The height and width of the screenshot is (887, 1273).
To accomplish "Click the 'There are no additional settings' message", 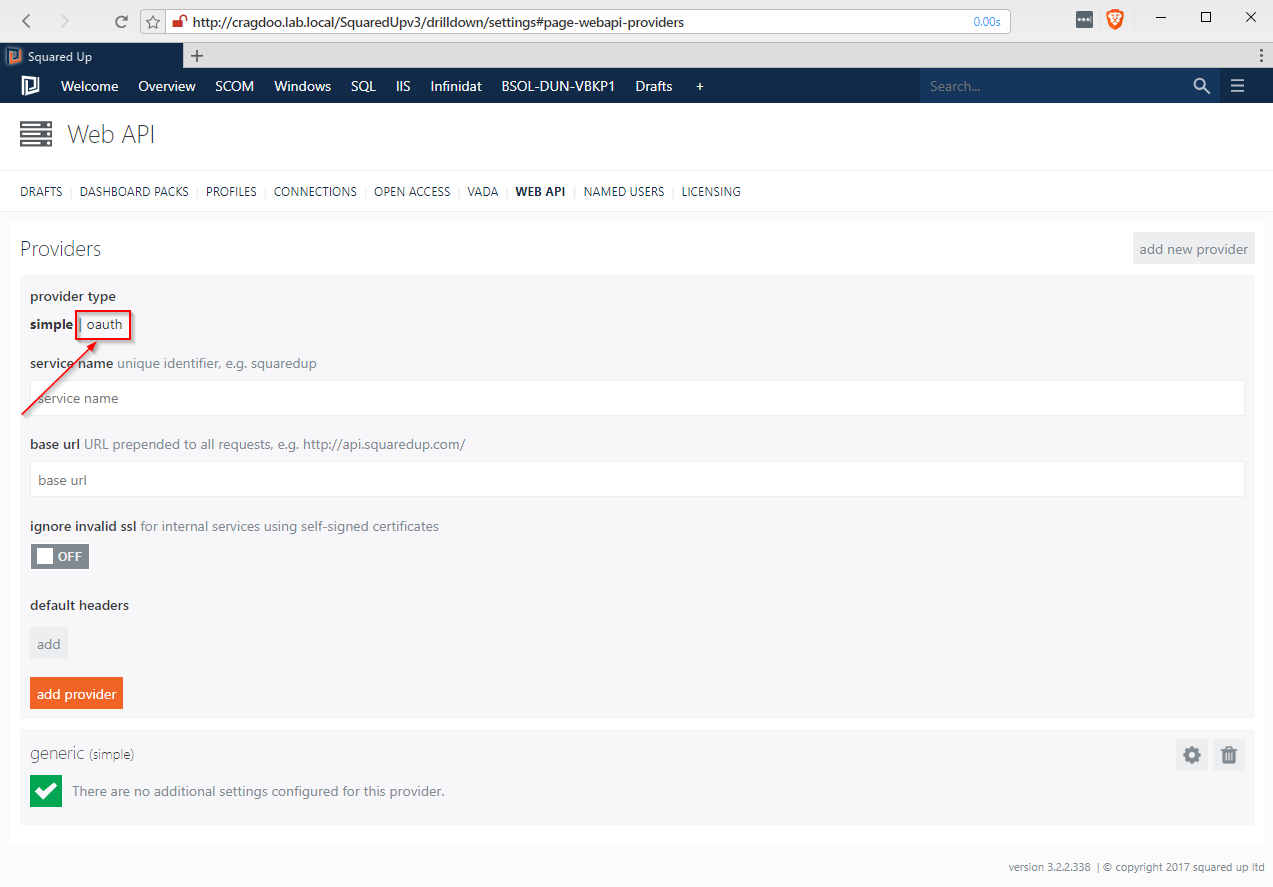I will (x=258, y=791).
